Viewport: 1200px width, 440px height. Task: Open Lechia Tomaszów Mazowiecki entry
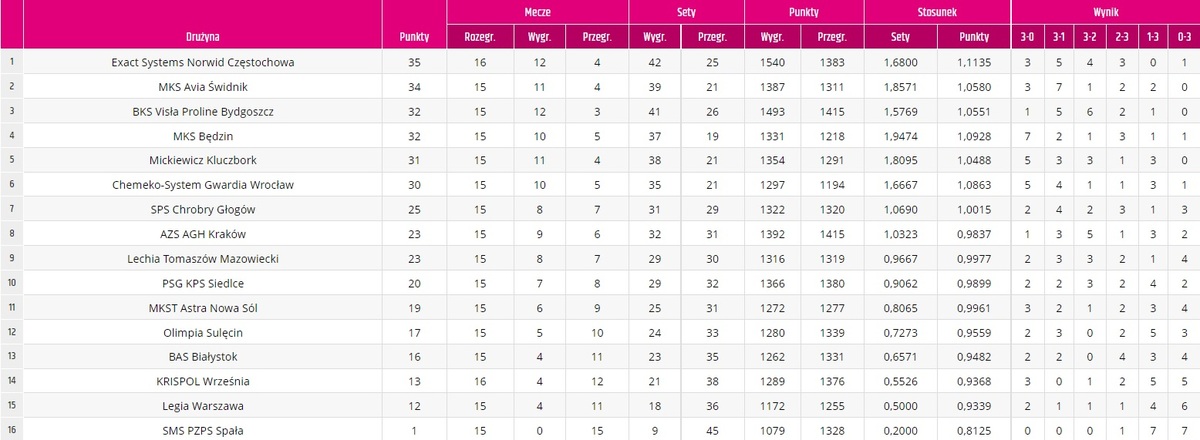pyautogui.click(x=203, y=258)
